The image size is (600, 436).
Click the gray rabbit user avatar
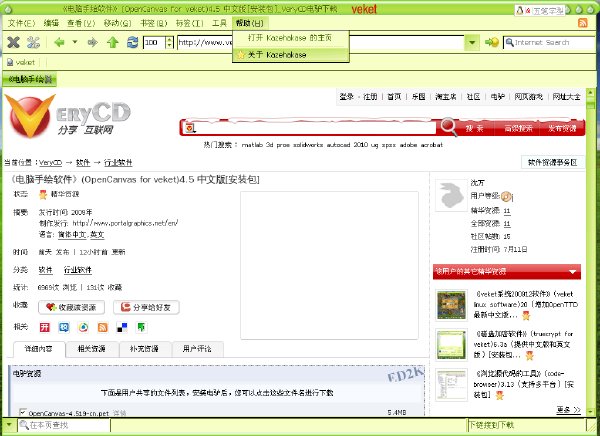pos(452,195)
